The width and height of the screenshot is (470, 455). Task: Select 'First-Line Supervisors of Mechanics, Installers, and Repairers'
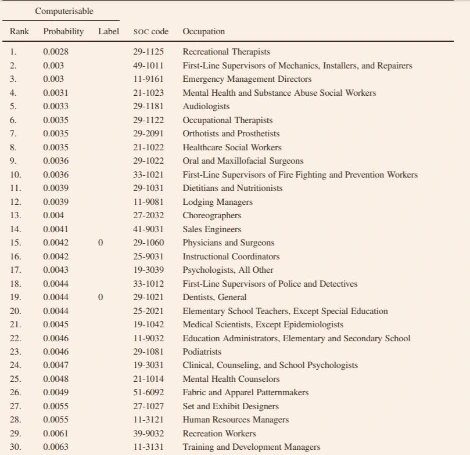click(297, 66)
